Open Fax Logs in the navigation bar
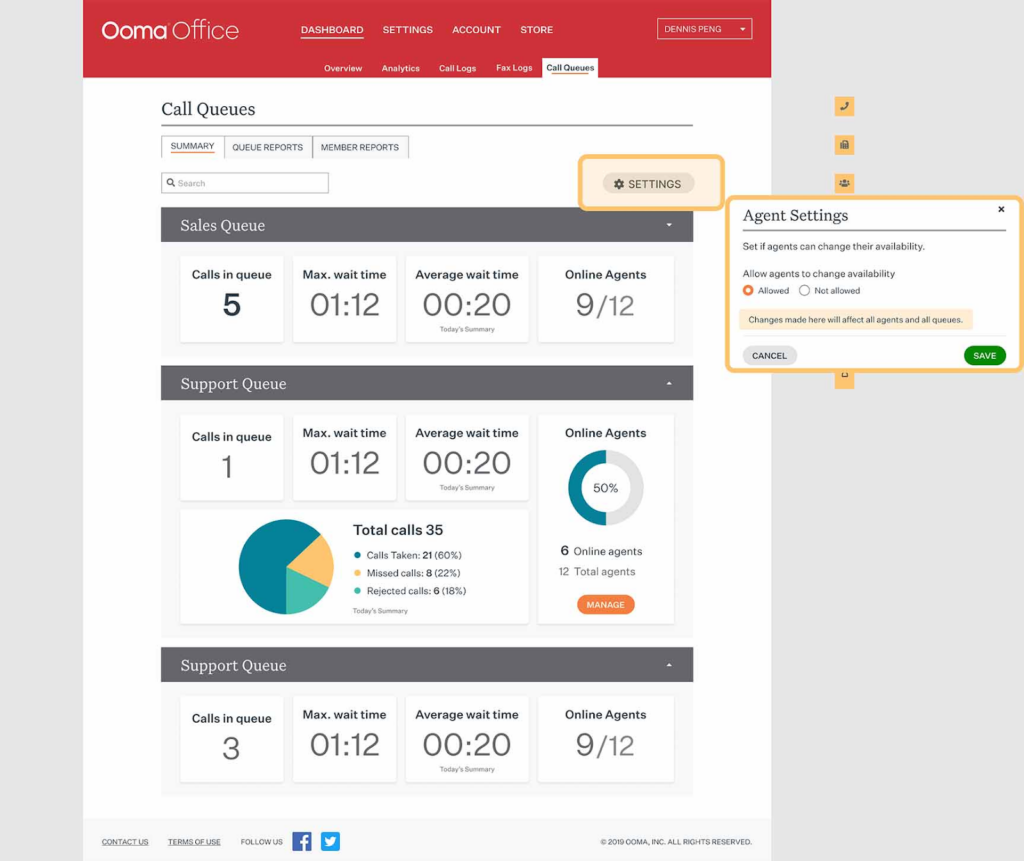Viewport: 1024px width, 861px height. pyautogui.click(x=513, y=68)
